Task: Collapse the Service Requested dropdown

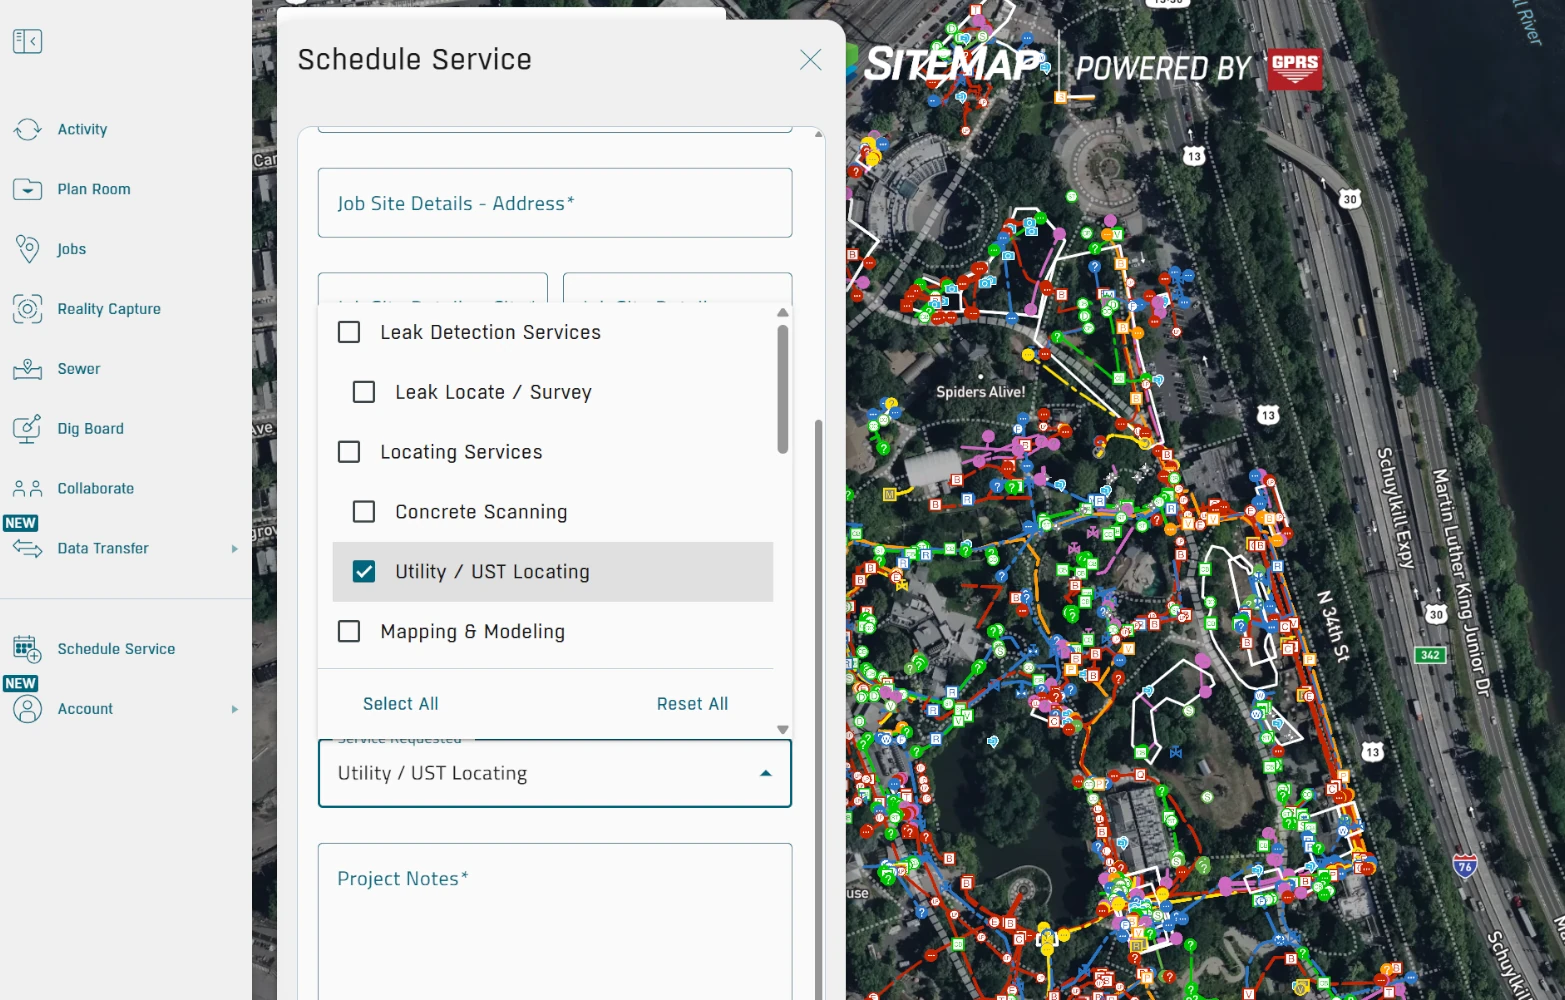Action: (766, 772)
